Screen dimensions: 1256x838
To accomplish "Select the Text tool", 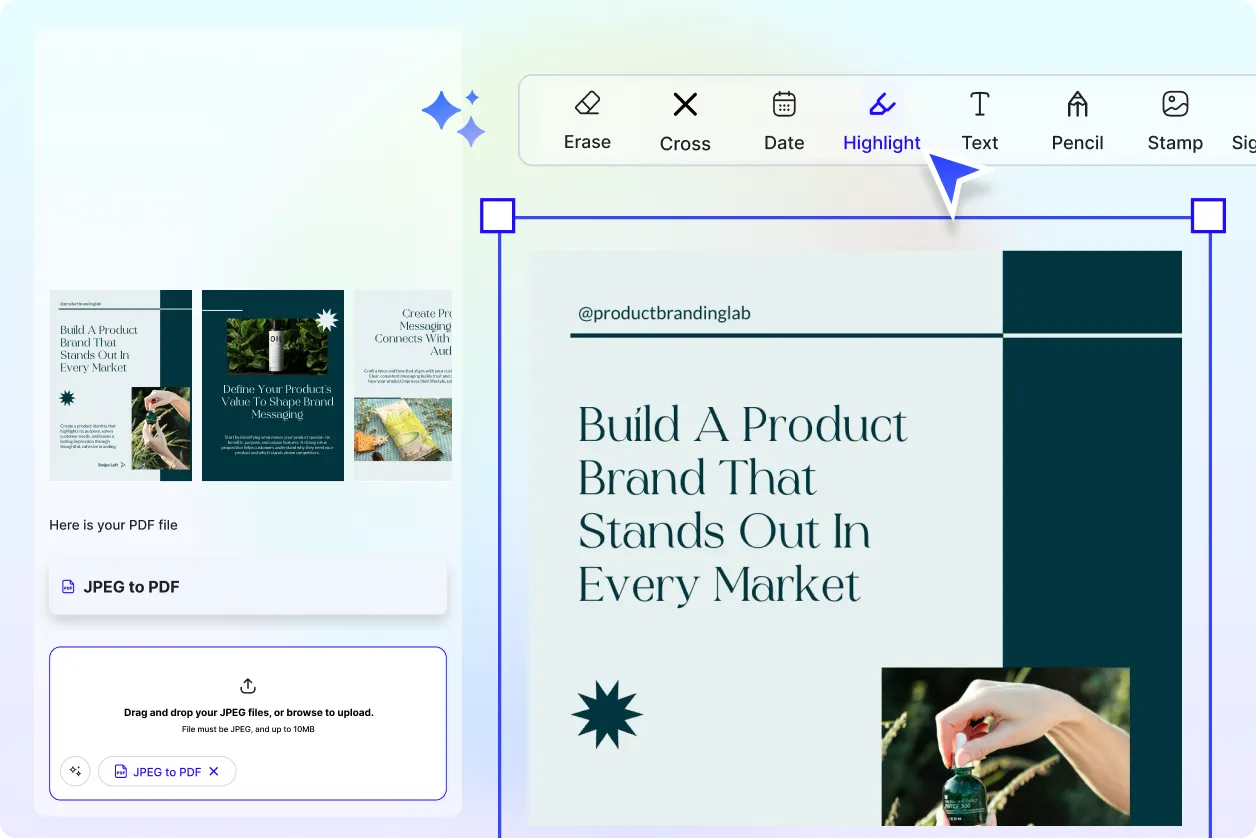I will (979, 119).
